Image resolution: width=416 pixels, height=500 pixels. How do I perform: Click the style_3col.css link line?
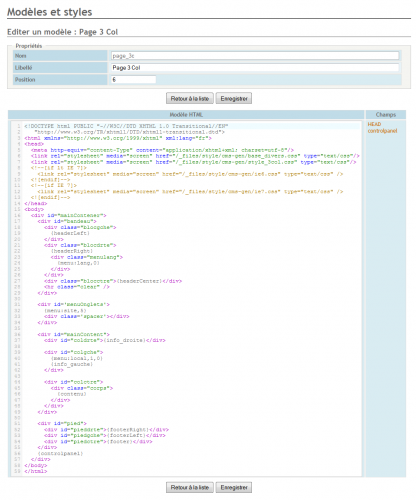(x=193, y=162)
